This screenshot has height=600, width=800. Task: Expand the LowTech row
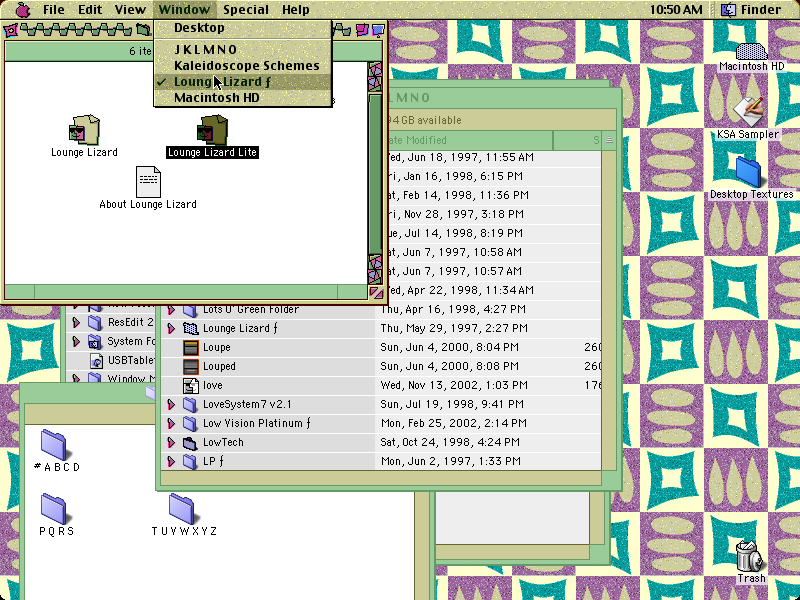(x=171, y=442)
